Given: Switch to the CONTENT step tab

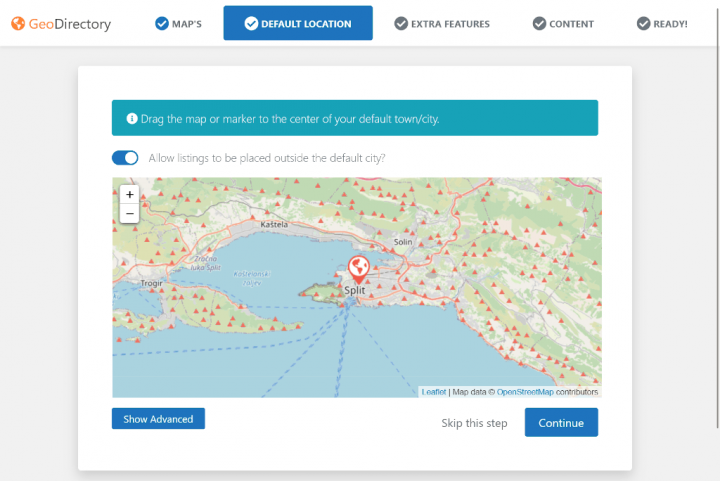Looking at the screenshot, I should (563, 23).
